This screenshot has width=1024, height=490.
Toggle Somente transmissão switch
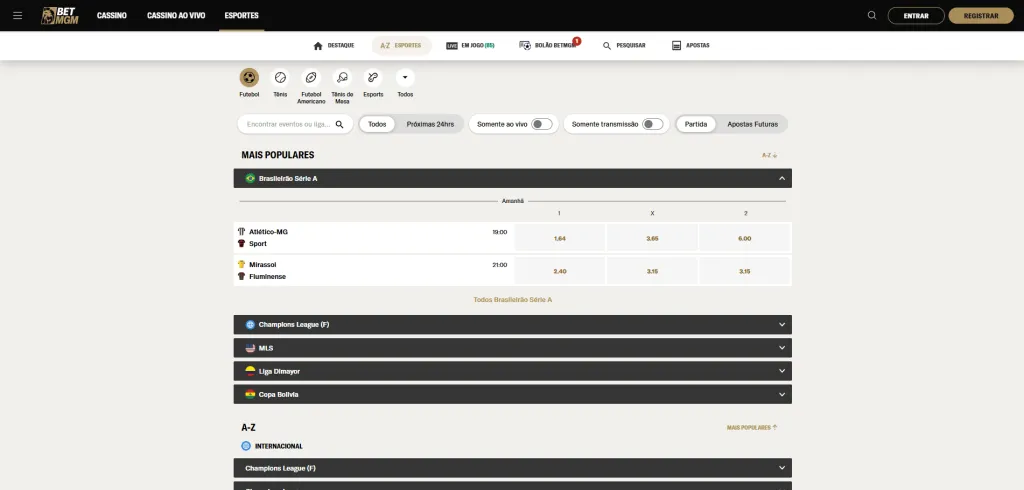click(x=652, y=124)
